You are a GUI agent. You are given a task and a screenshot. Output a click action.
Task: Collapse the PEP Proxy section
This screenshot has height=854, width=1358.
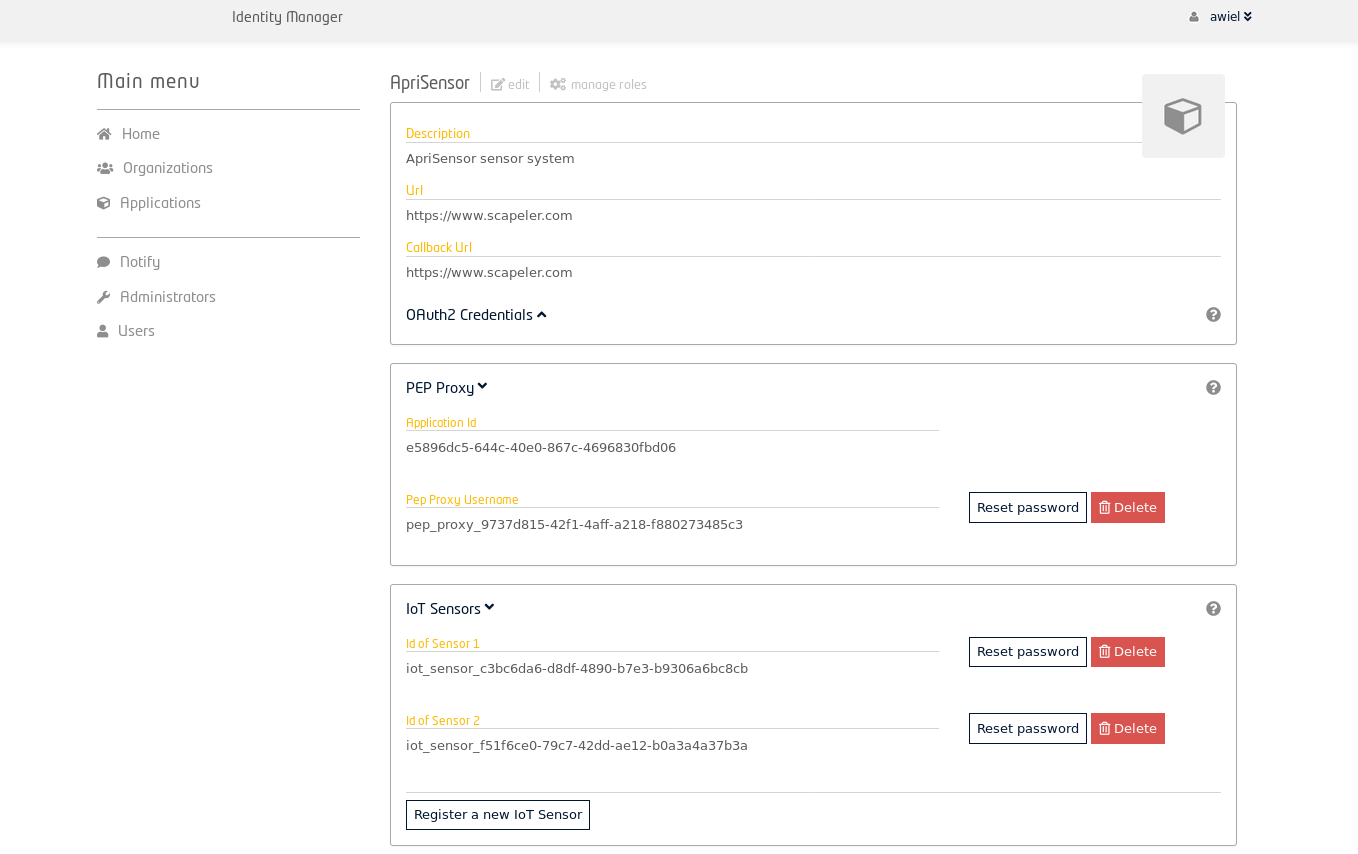[446, 388]
